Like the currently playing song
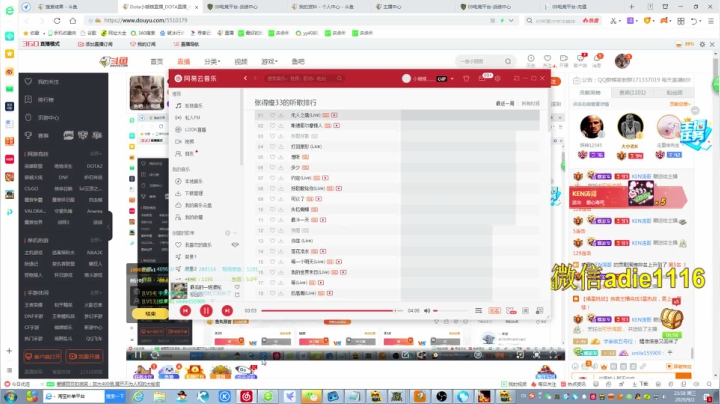 (237, 287)
